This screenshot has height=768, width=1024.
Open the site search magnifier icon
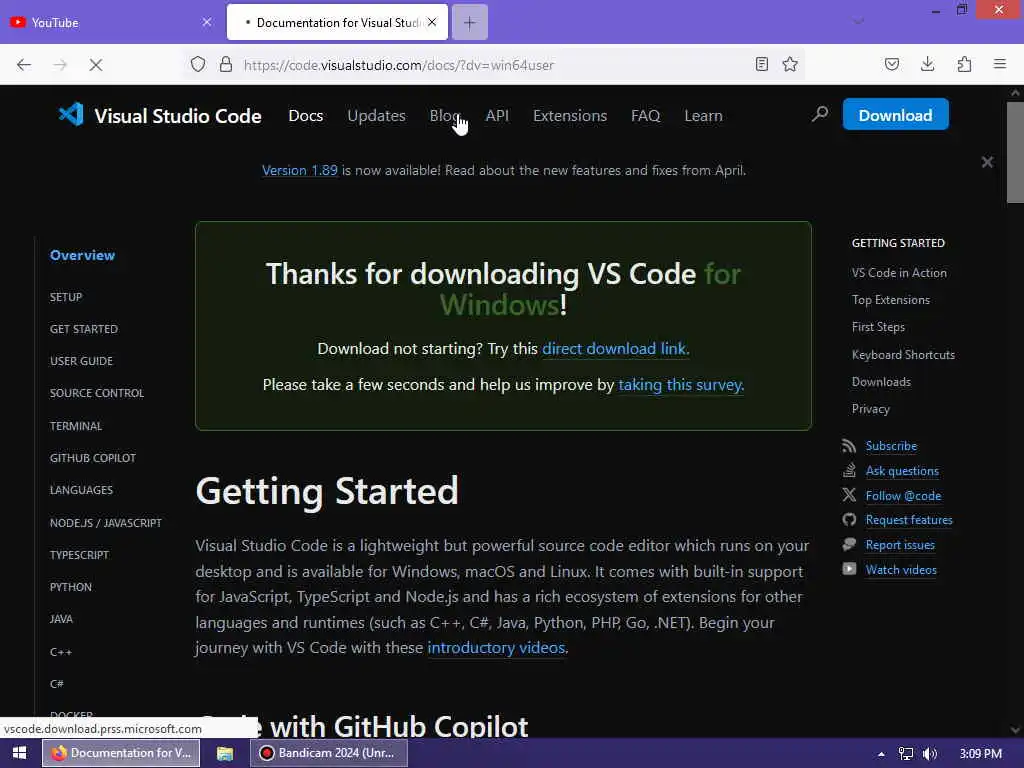820,115
